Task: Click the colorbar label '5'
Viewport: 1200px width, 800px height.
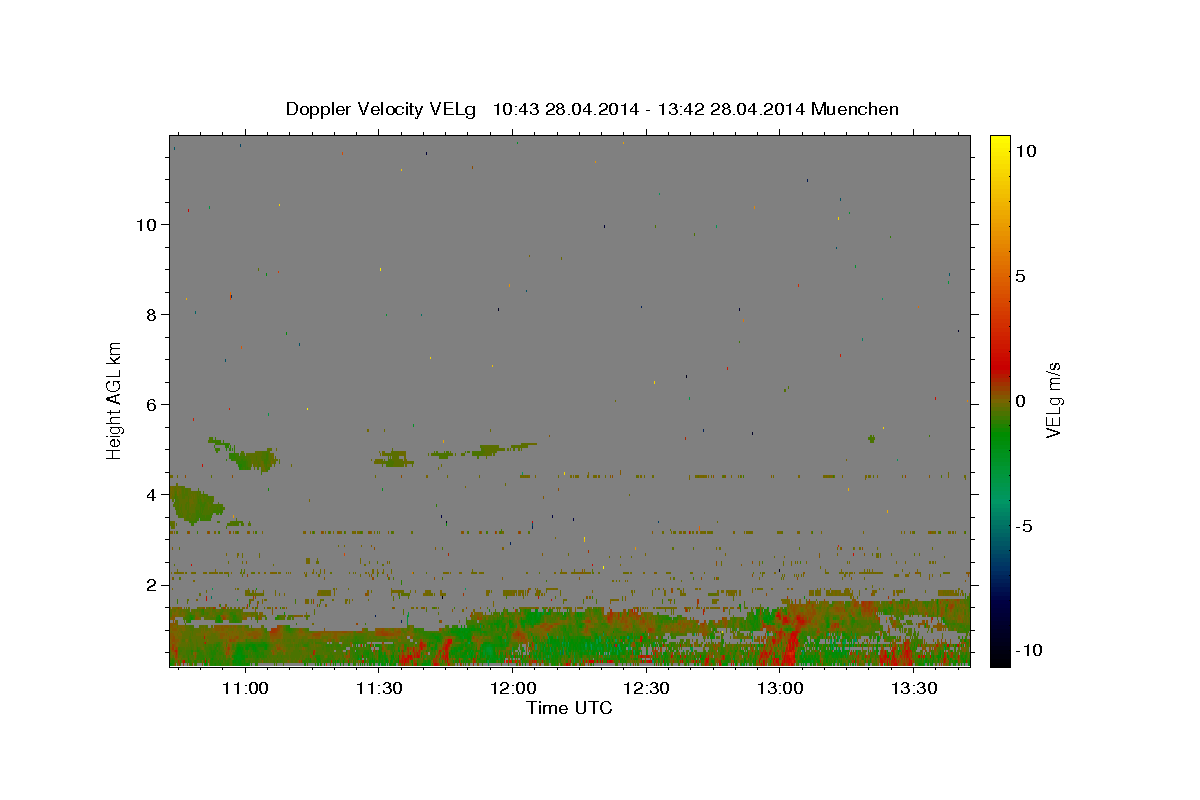Action: point(1020,276)
